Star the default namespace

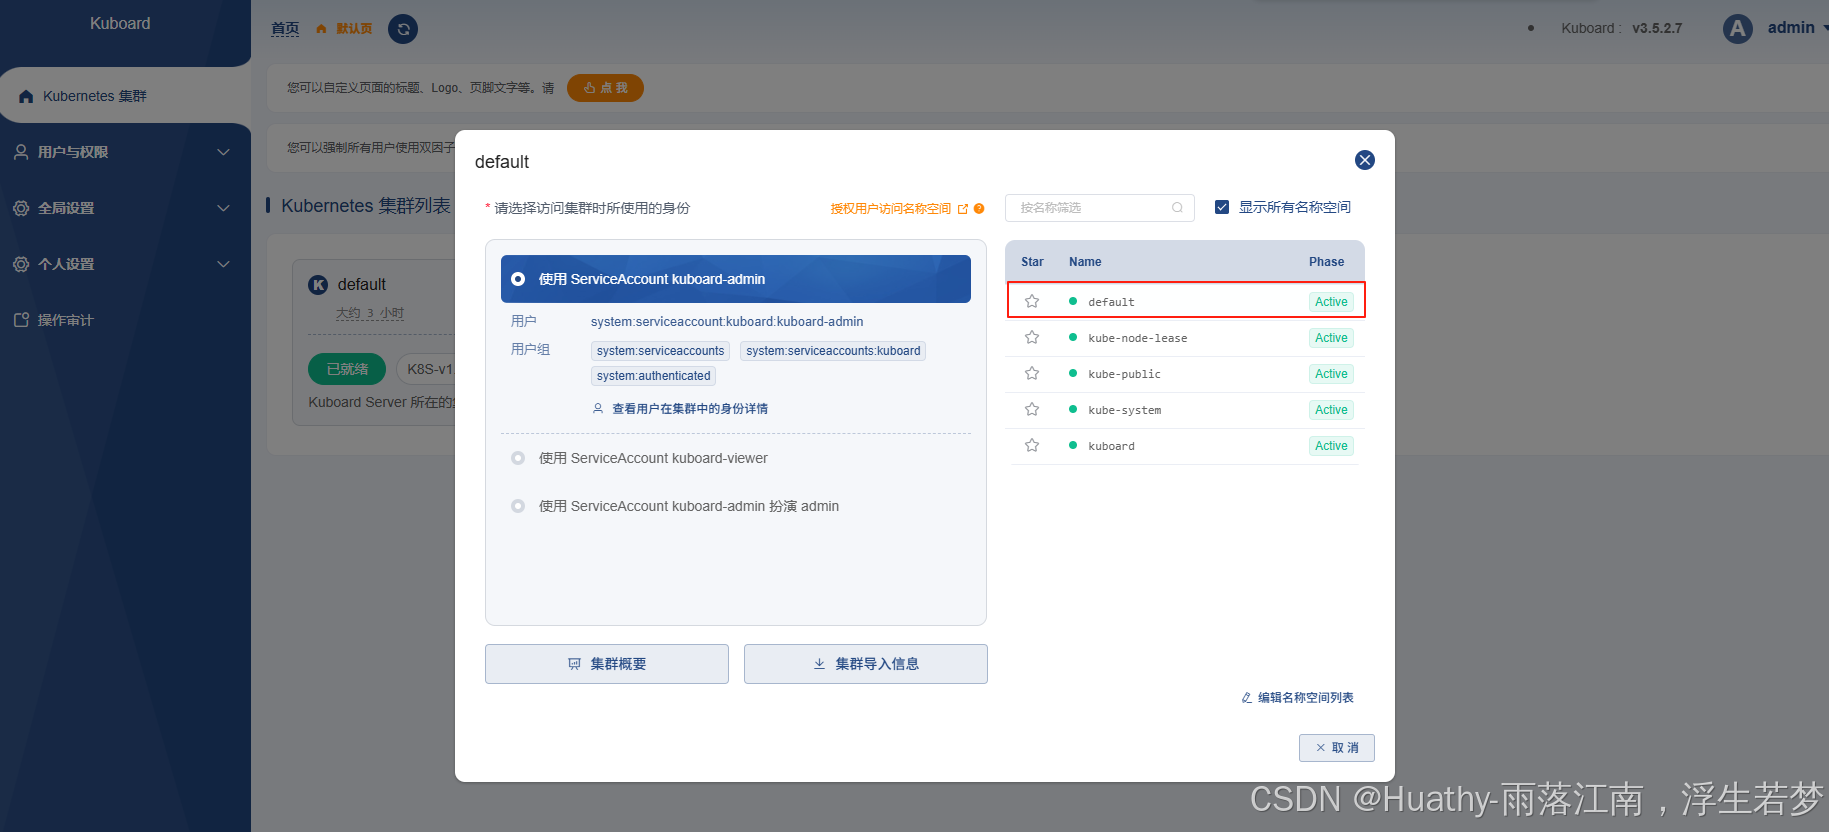1032,301
